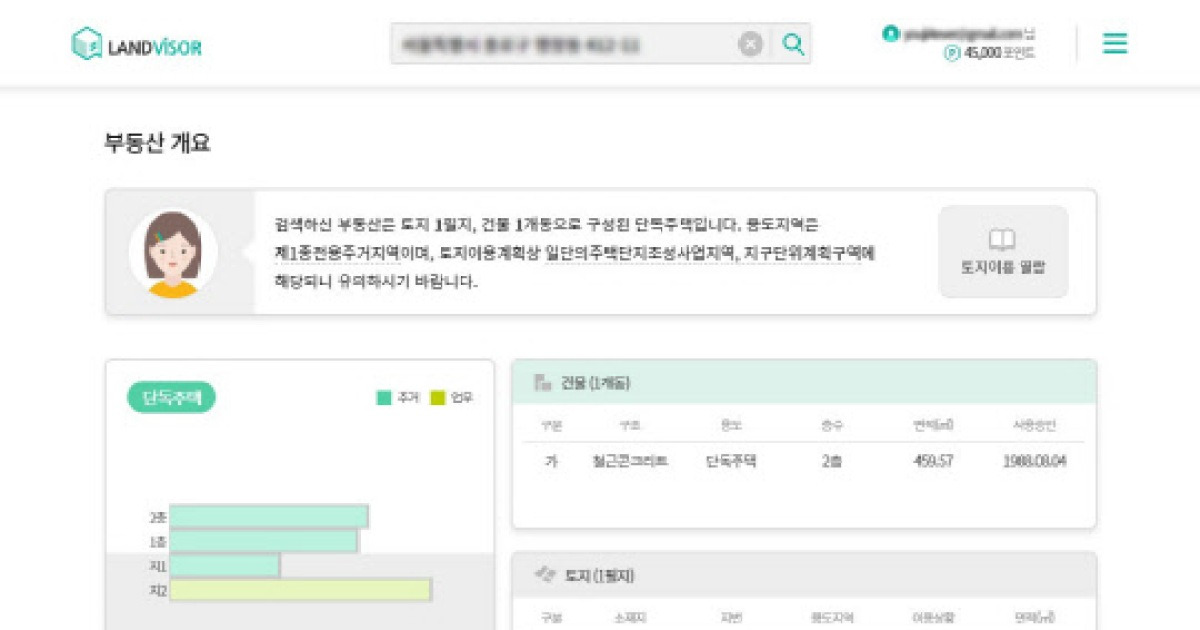Screen dimensions: 1200x630
Task: Click the LANDVISOR logo
Action: [x=137, y=44]
